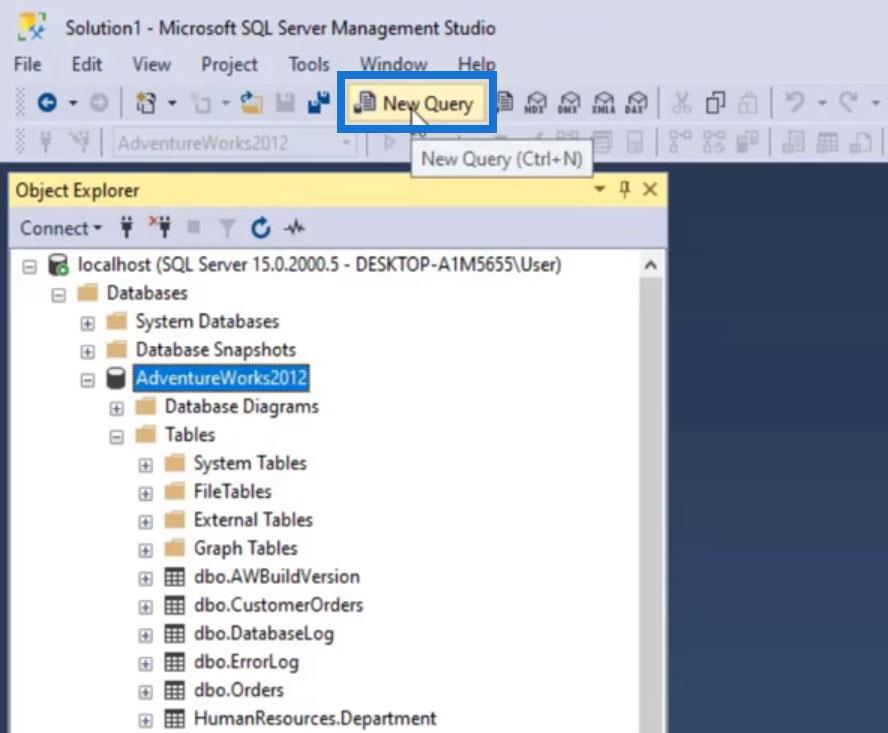The width and height of the screenshot is (888, 733).
Task: Click the Undo arrow icon
Action: tap(794, 103)
